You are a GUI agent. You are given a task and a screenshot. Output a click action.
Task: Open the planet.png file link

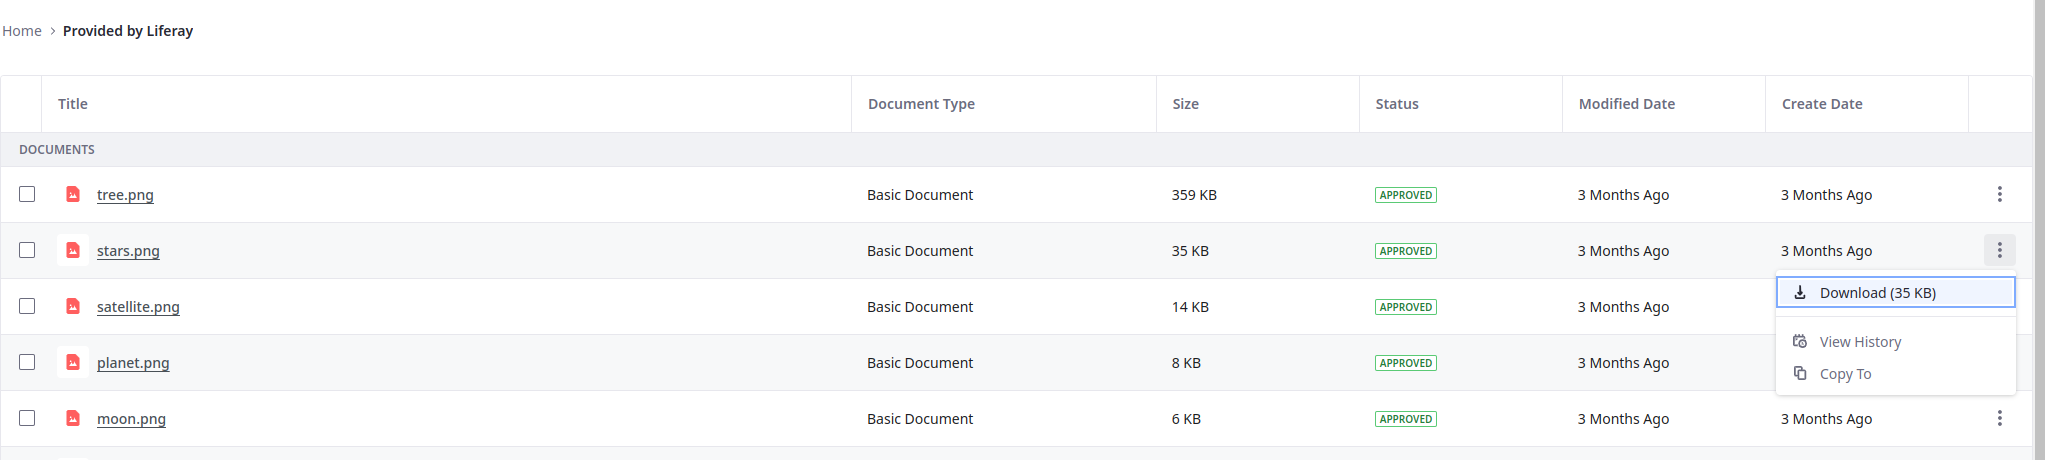click(x=133, y=363)
